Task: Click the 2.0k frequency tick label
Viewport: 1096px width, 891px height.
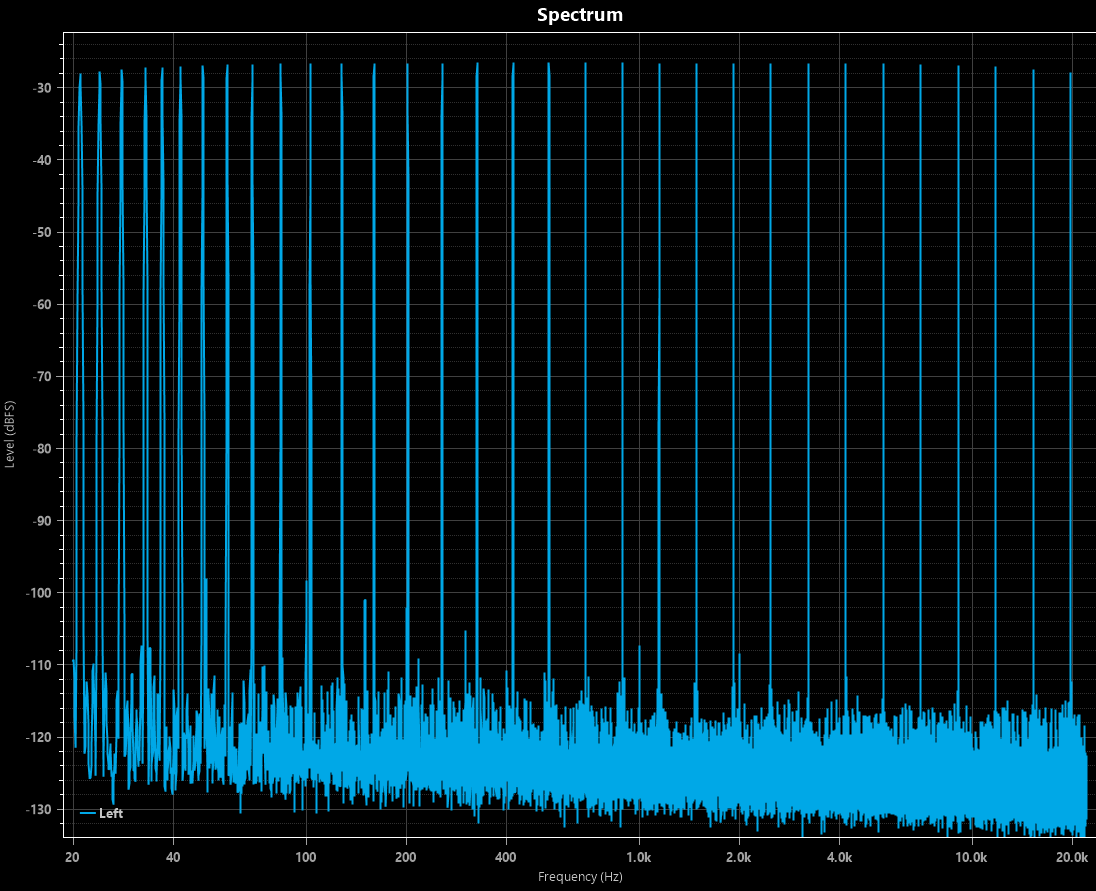Action: (x=738, y=857)
